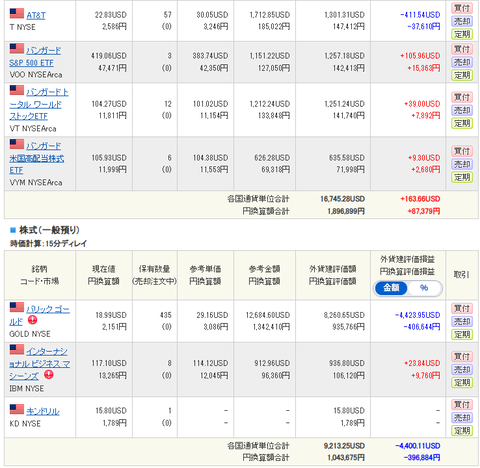
Task: Click 定期 button for VOO
Action: coord(462,75)
